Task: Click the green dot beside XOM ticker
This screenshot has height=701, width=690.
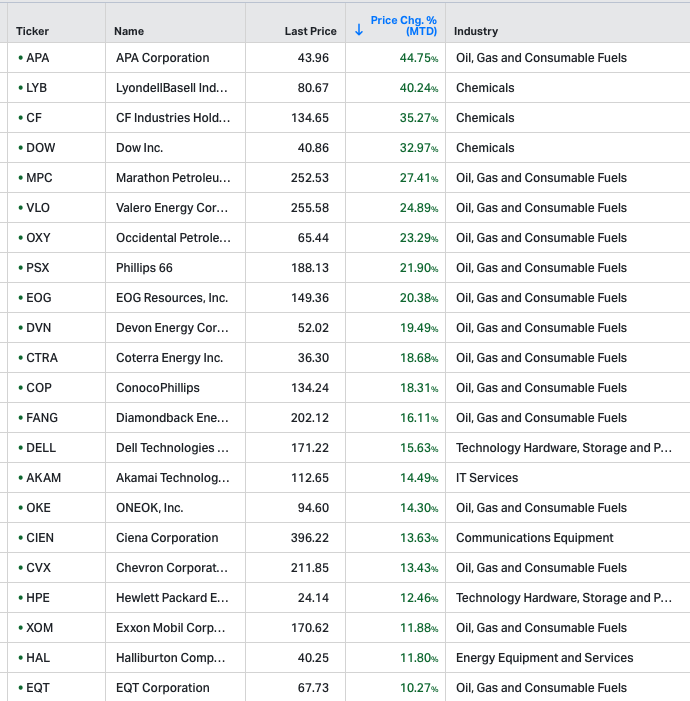Action: point(20,628)
